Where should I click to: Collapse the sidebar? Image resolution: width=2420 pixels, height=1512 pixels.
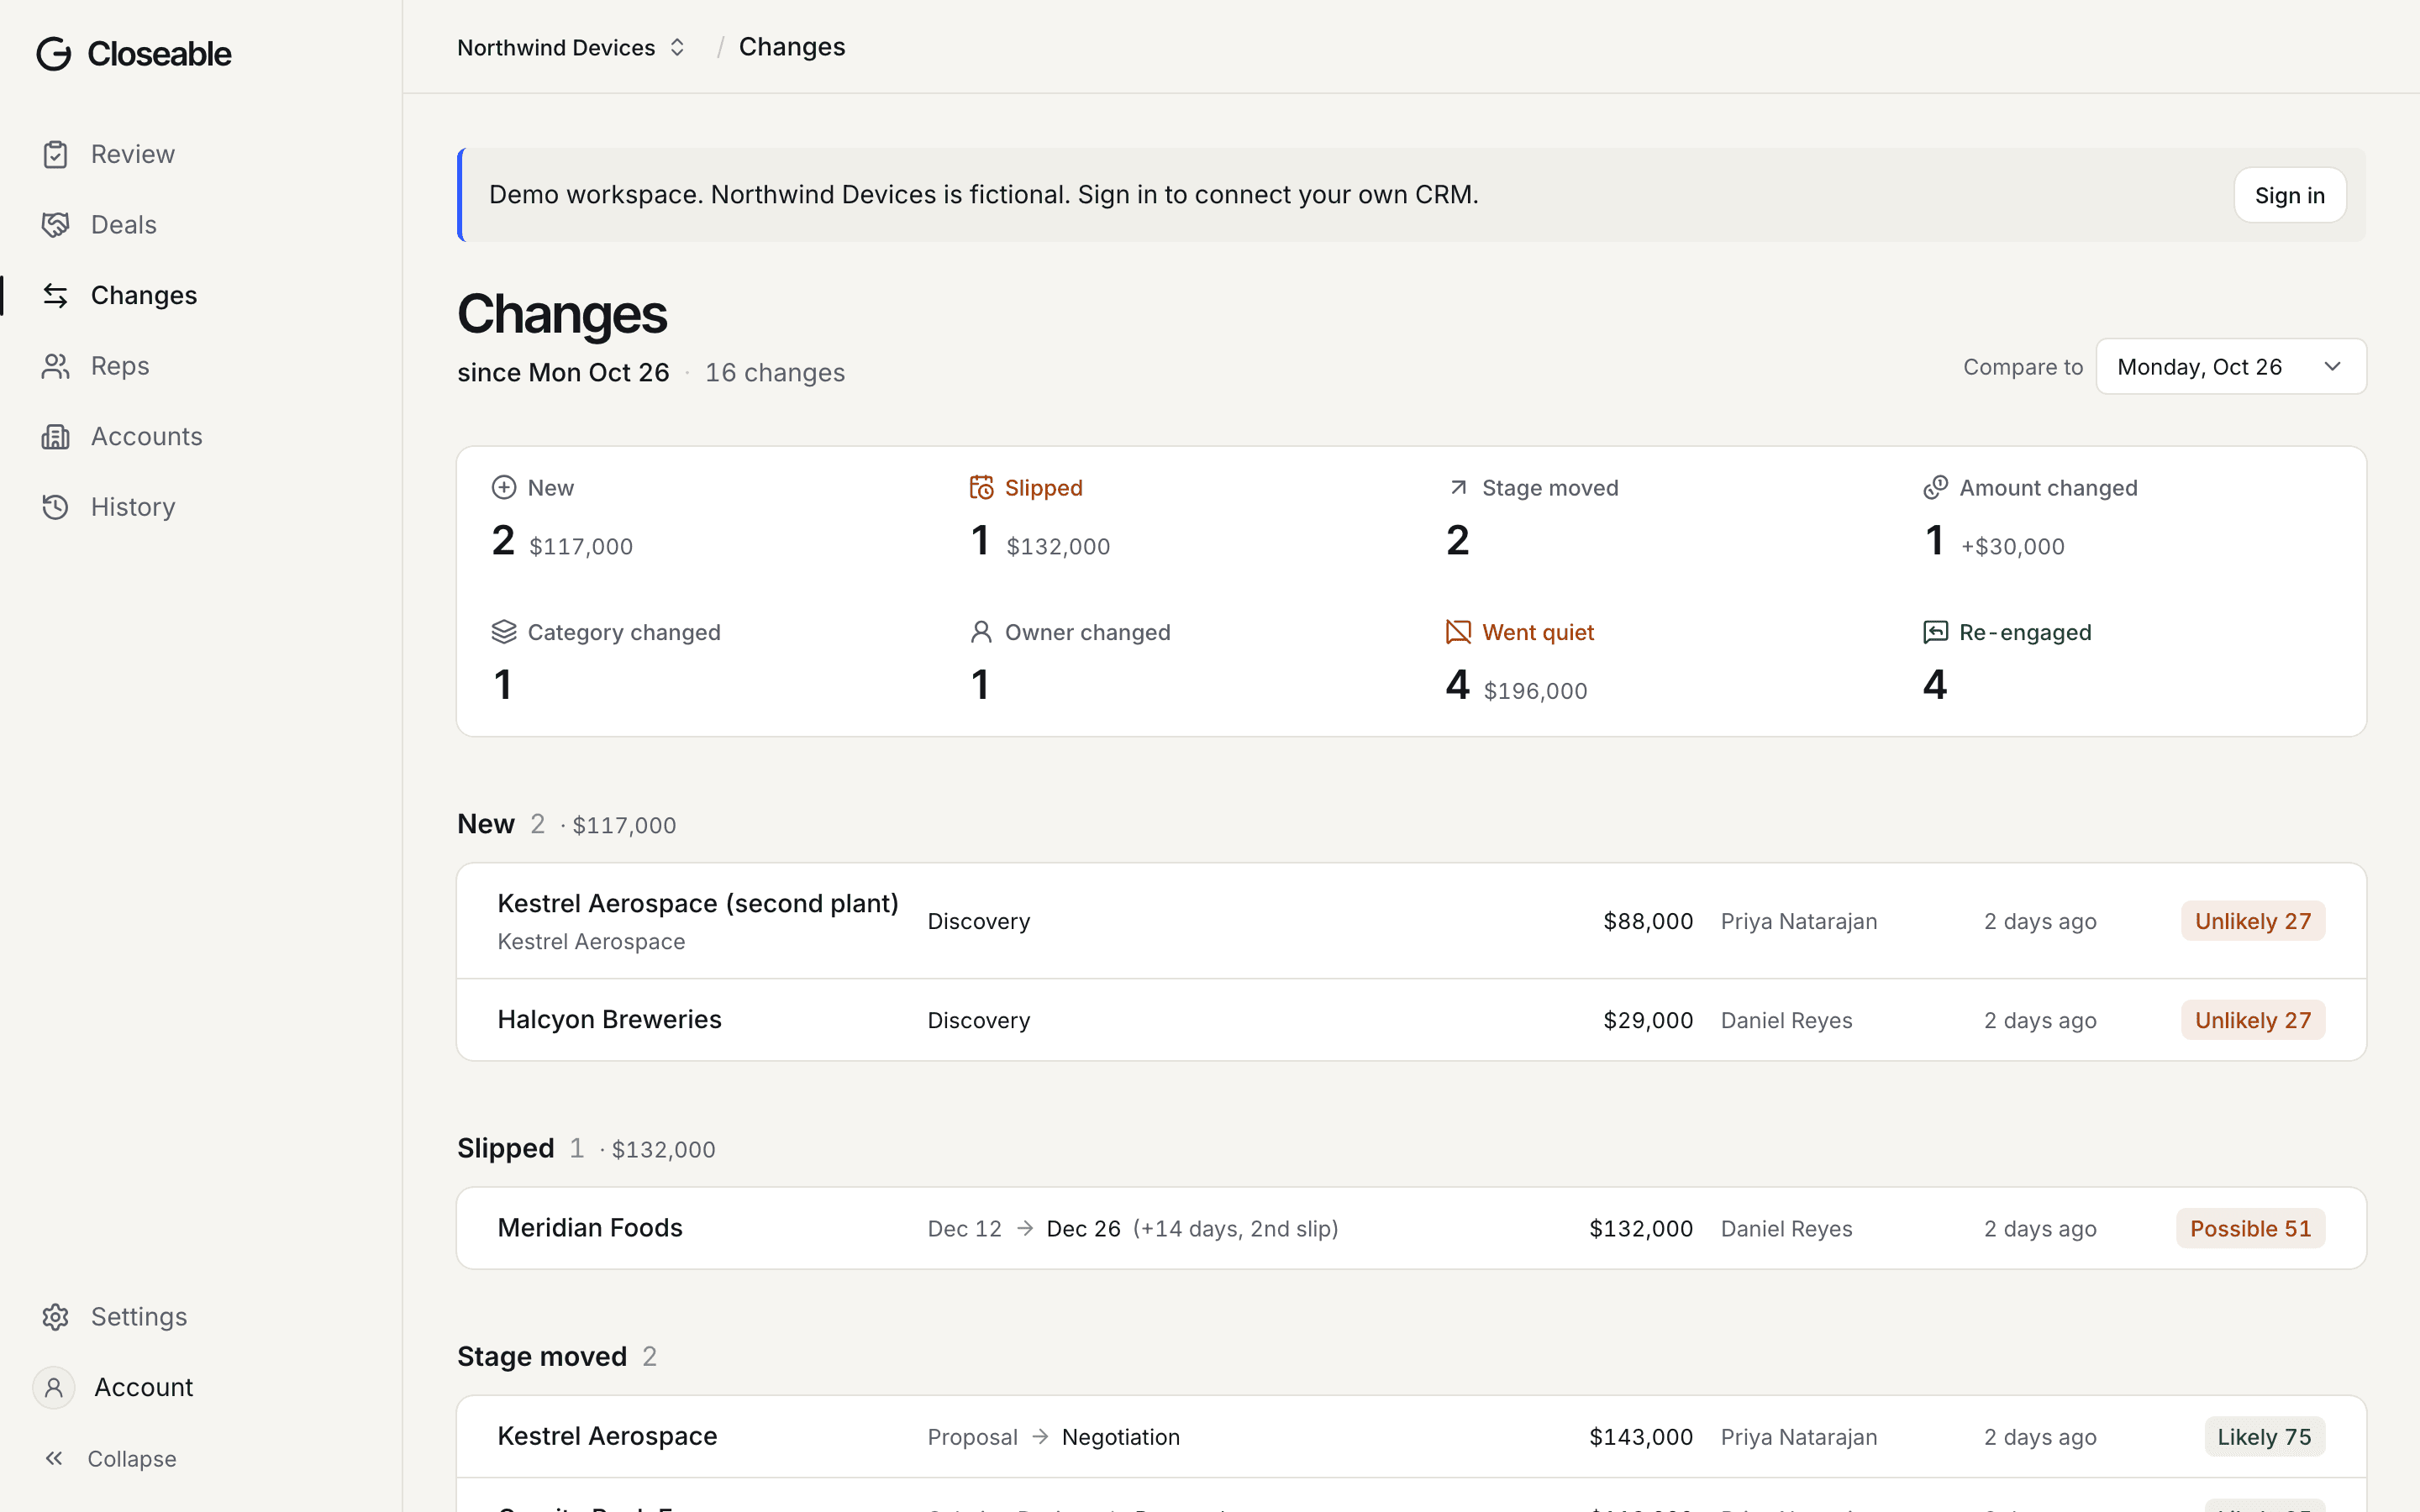coord(110,1458)
